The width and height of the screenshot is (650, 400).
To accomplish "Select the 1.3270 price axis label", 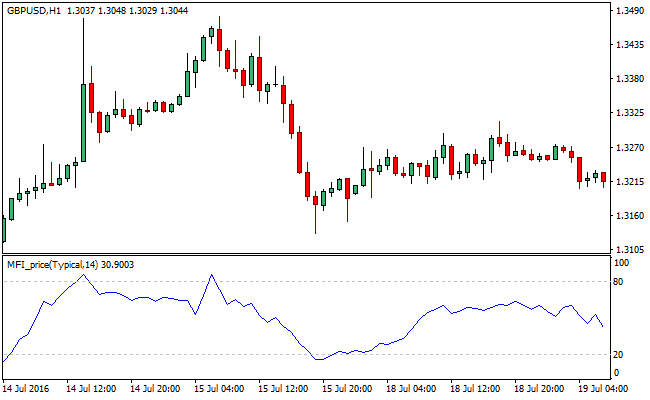I will 628,148.
